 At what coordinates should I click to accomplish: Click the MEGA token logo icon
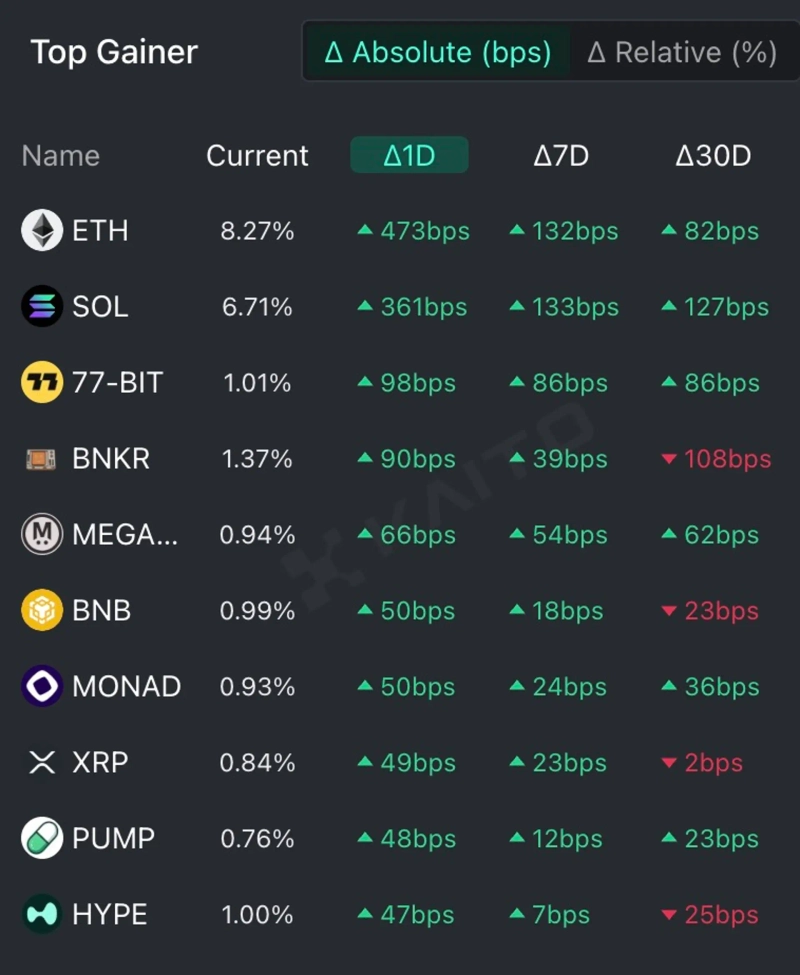click(42, 535)
